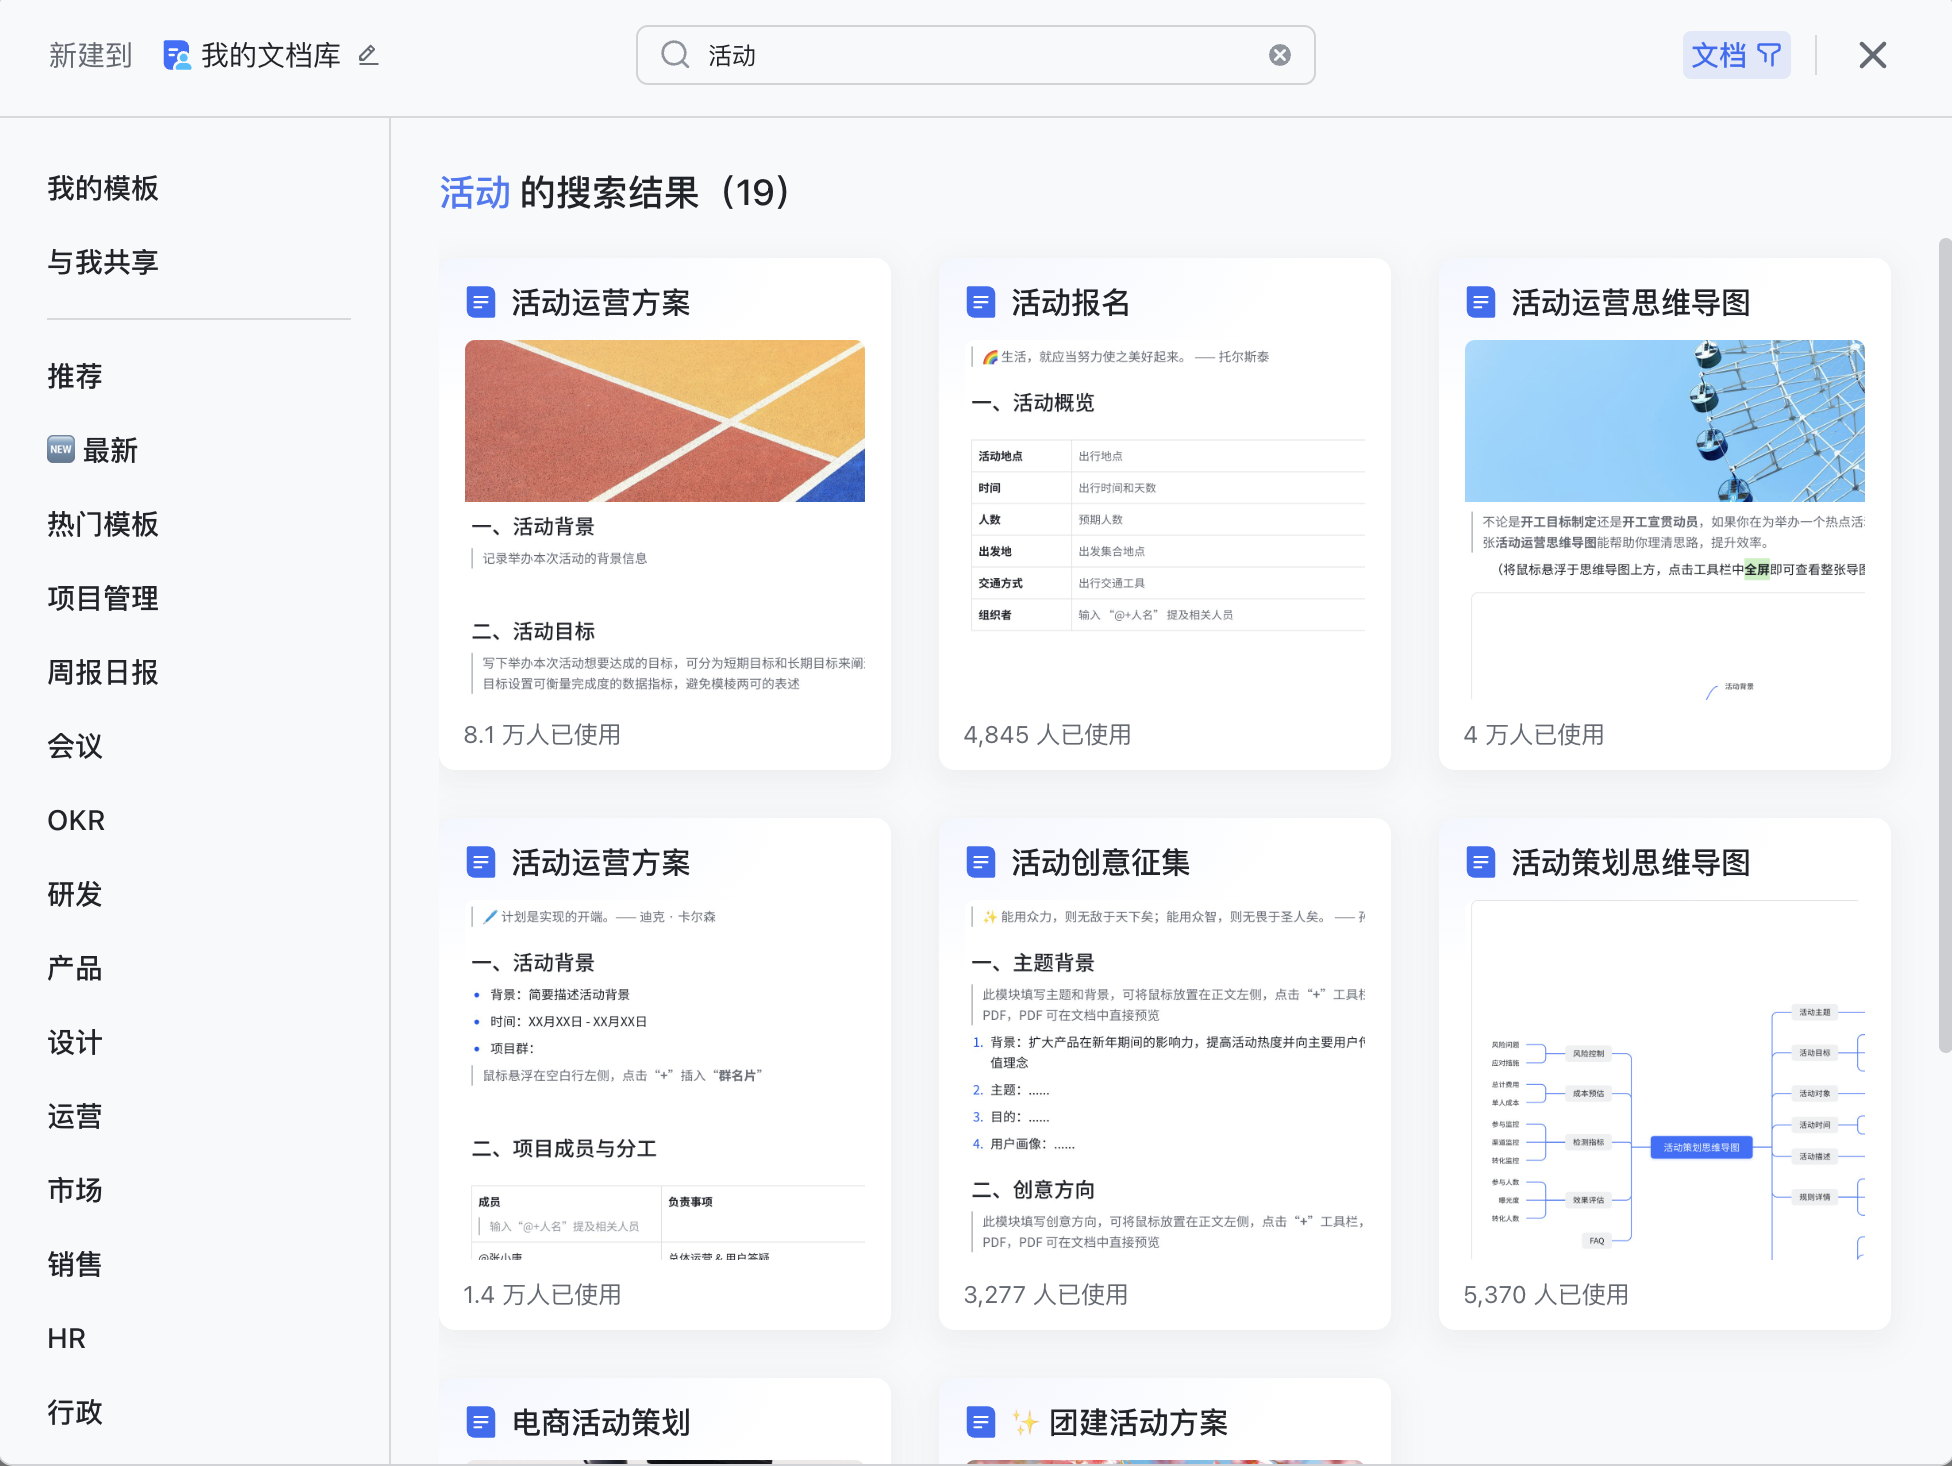
Task: Click the running track cover thumbnail
Action: (x=664, y=421)
